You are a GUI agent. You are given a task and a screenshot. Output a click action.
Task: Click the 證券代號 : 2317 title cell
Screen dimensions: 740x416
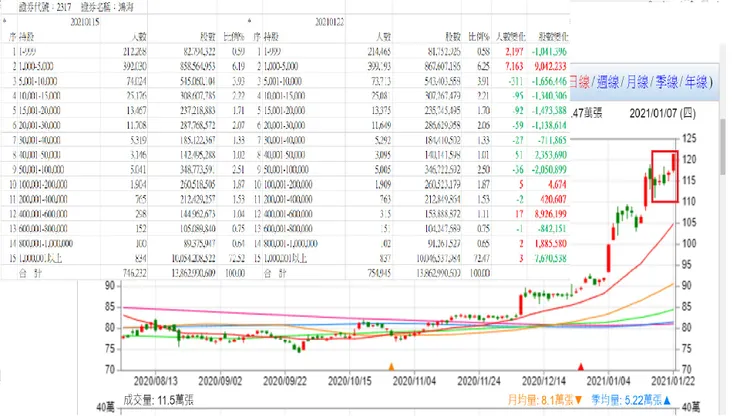tap(45, 7)
